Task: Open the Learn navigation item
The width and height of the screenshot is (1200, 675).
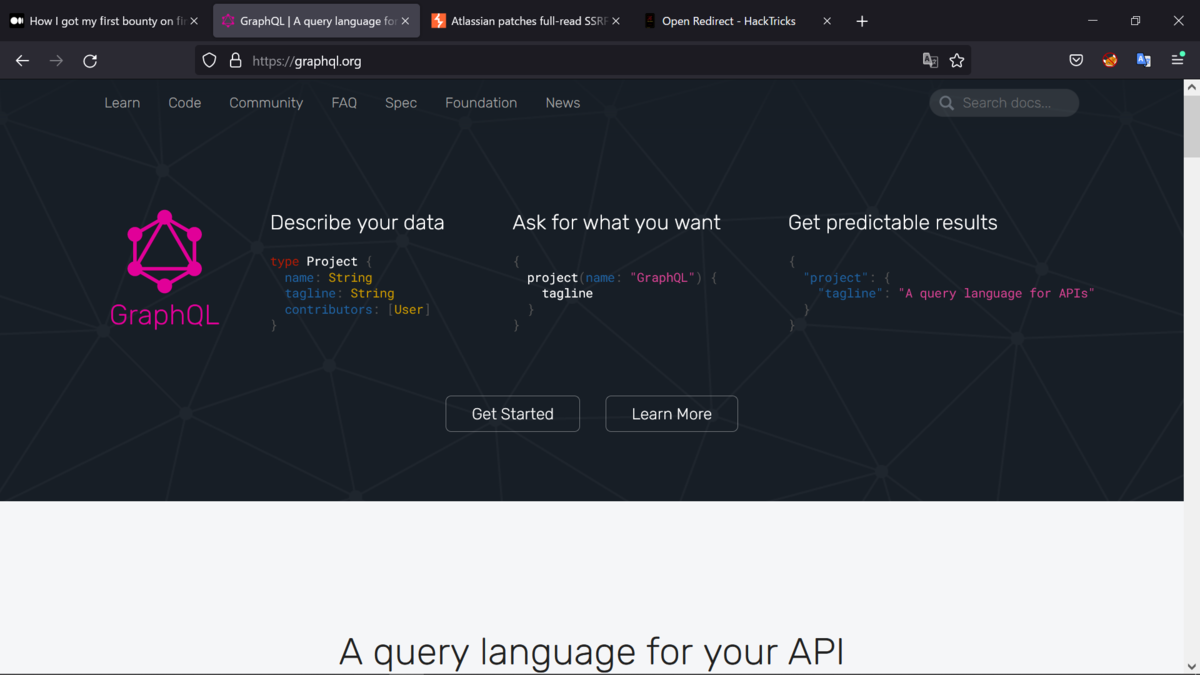Action: 122,103
